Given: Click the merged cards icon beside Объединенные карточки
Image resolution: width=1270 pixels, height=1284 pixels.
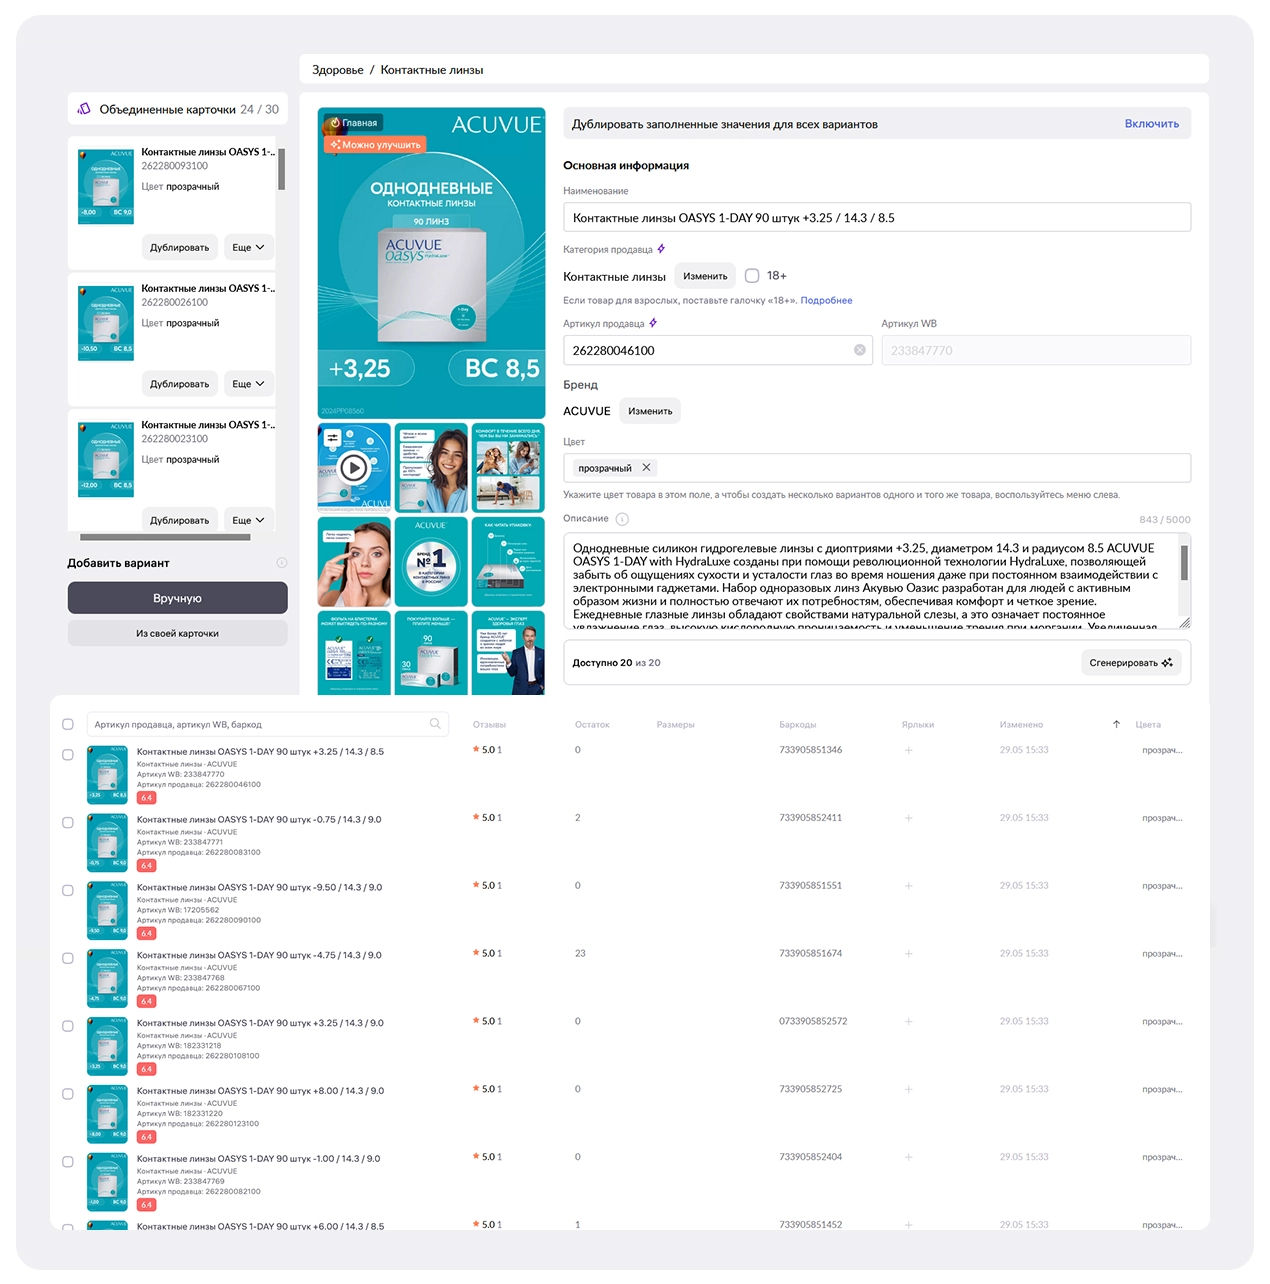Looking at the screenshot, I should (84, 109).
